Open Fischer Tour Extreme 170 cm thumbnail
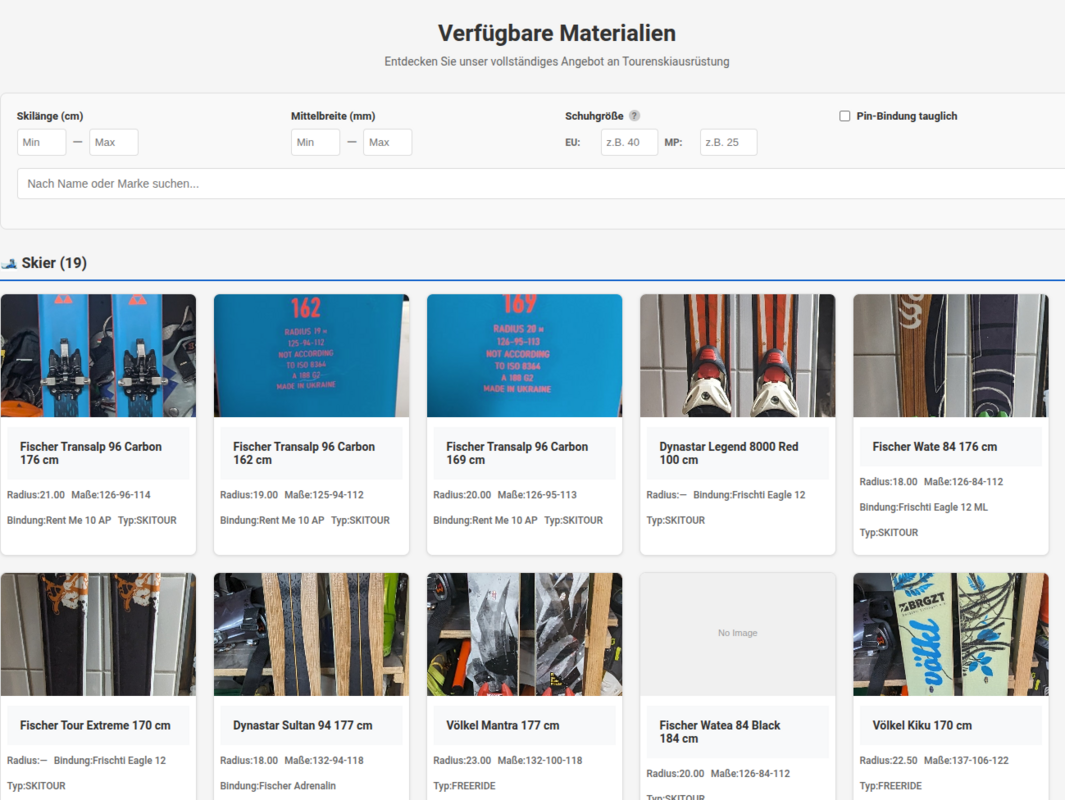 (98, 634)
